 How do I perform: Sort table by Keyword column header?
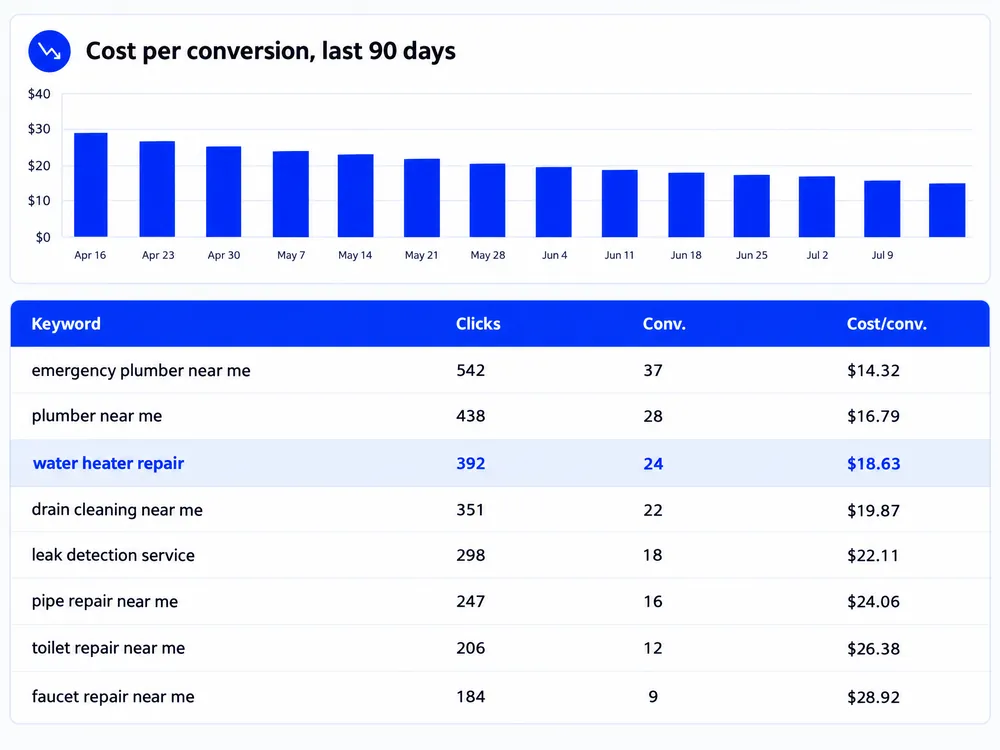pos(66,324)
